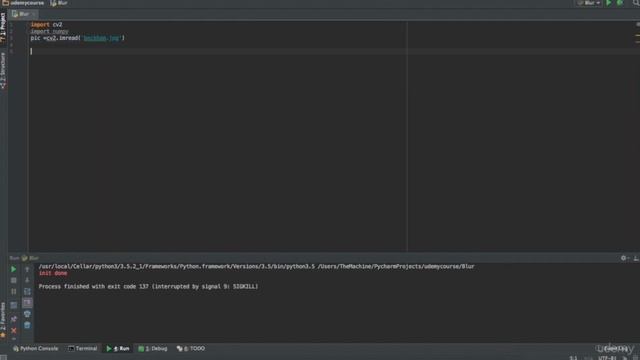The height and width of the screenshot is (360, 640).
Task: Click the pause output icon in Run panel
Action: click(13, 292)
